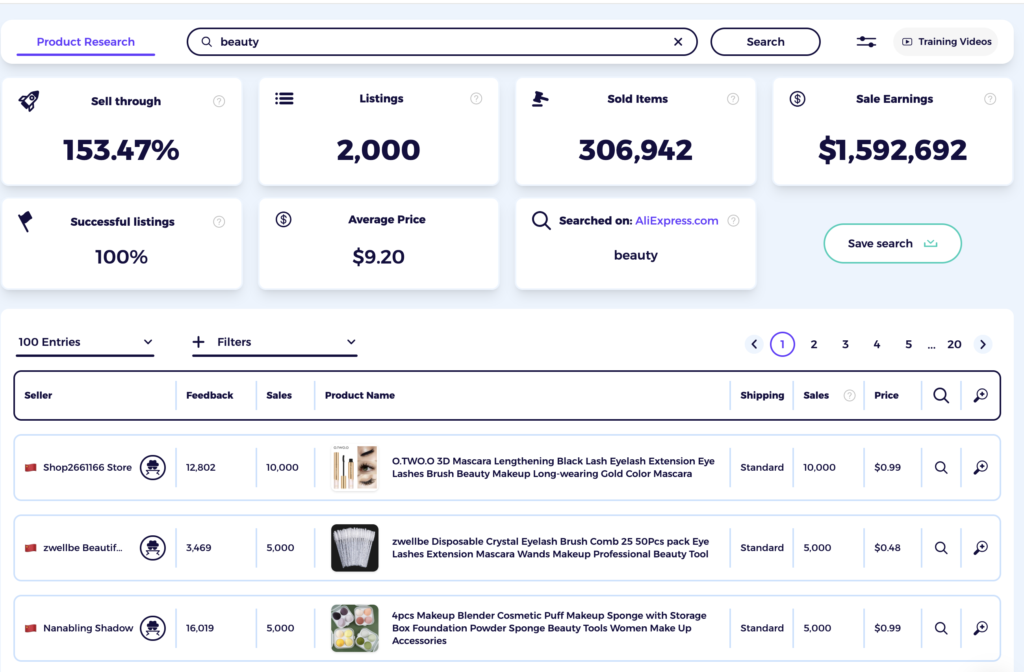1024x672 pixels.
Task: Open the search settings sliders icon
Action: pyautogui.click(x=866, y=41)
